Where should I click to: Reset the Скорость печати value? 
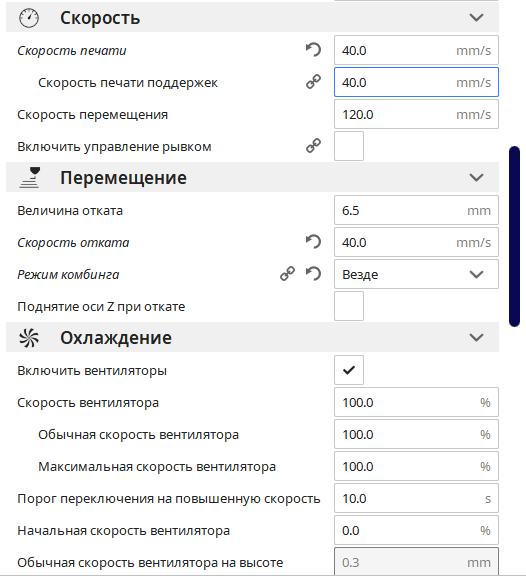313,50
